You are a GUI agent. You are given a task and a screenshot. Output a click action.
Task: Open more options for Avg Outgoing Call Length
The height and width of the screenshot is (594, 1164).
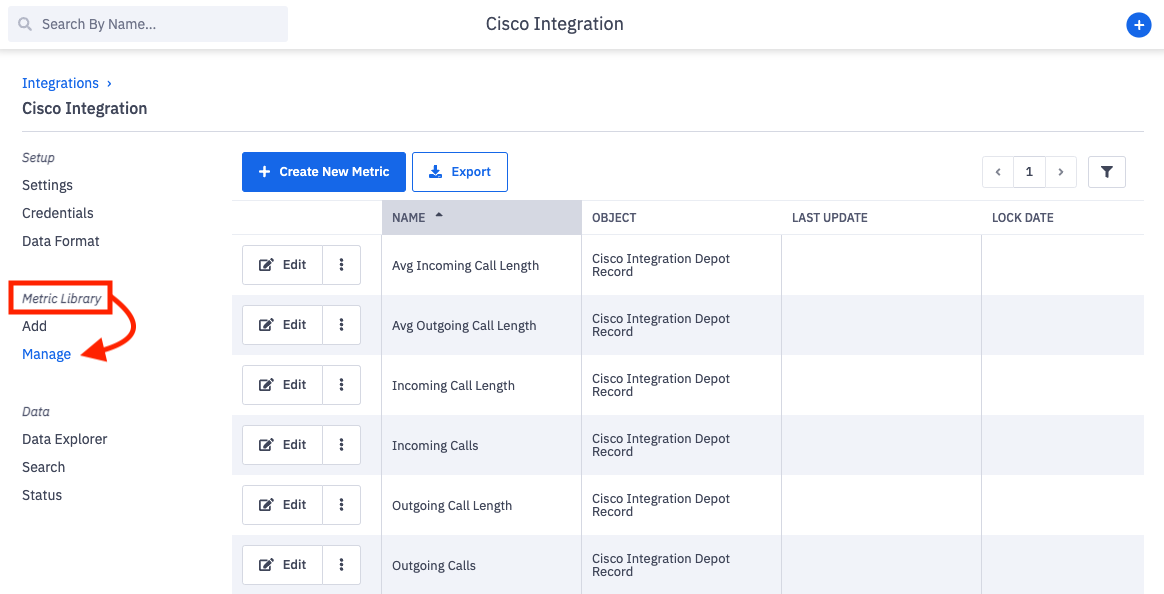[342, 325]
